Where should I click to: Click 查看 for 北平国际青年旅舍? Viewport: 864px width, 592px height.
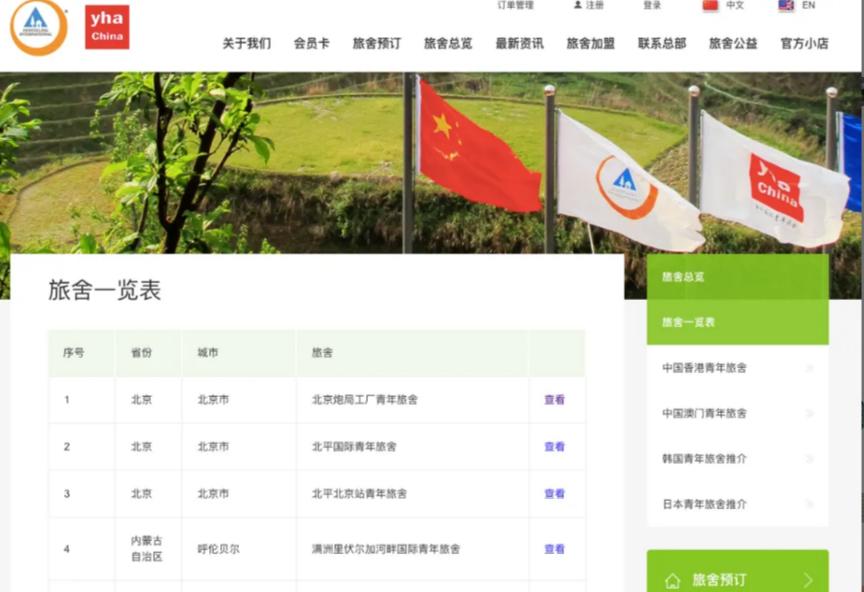[554, 446]
